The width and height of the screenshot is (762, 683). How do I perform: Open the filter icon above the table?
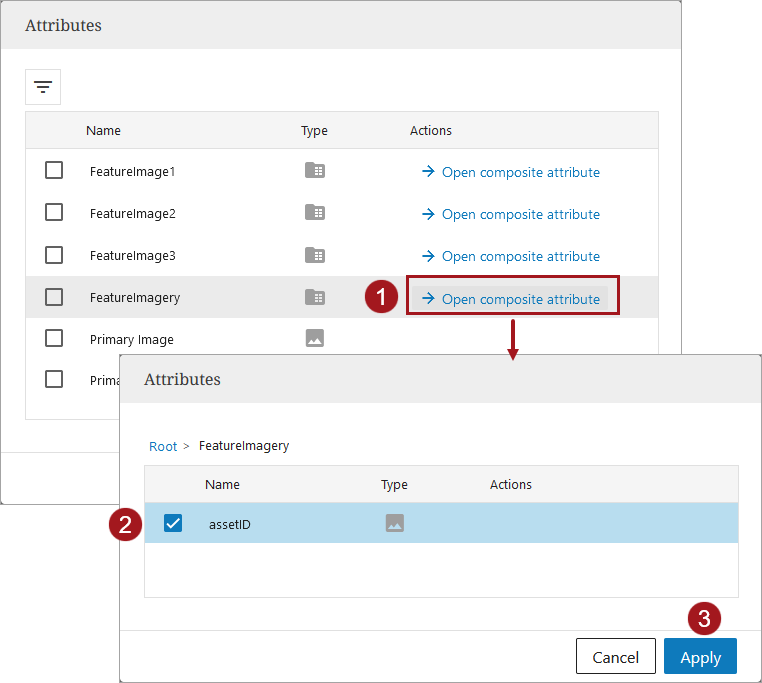point(43,87)
